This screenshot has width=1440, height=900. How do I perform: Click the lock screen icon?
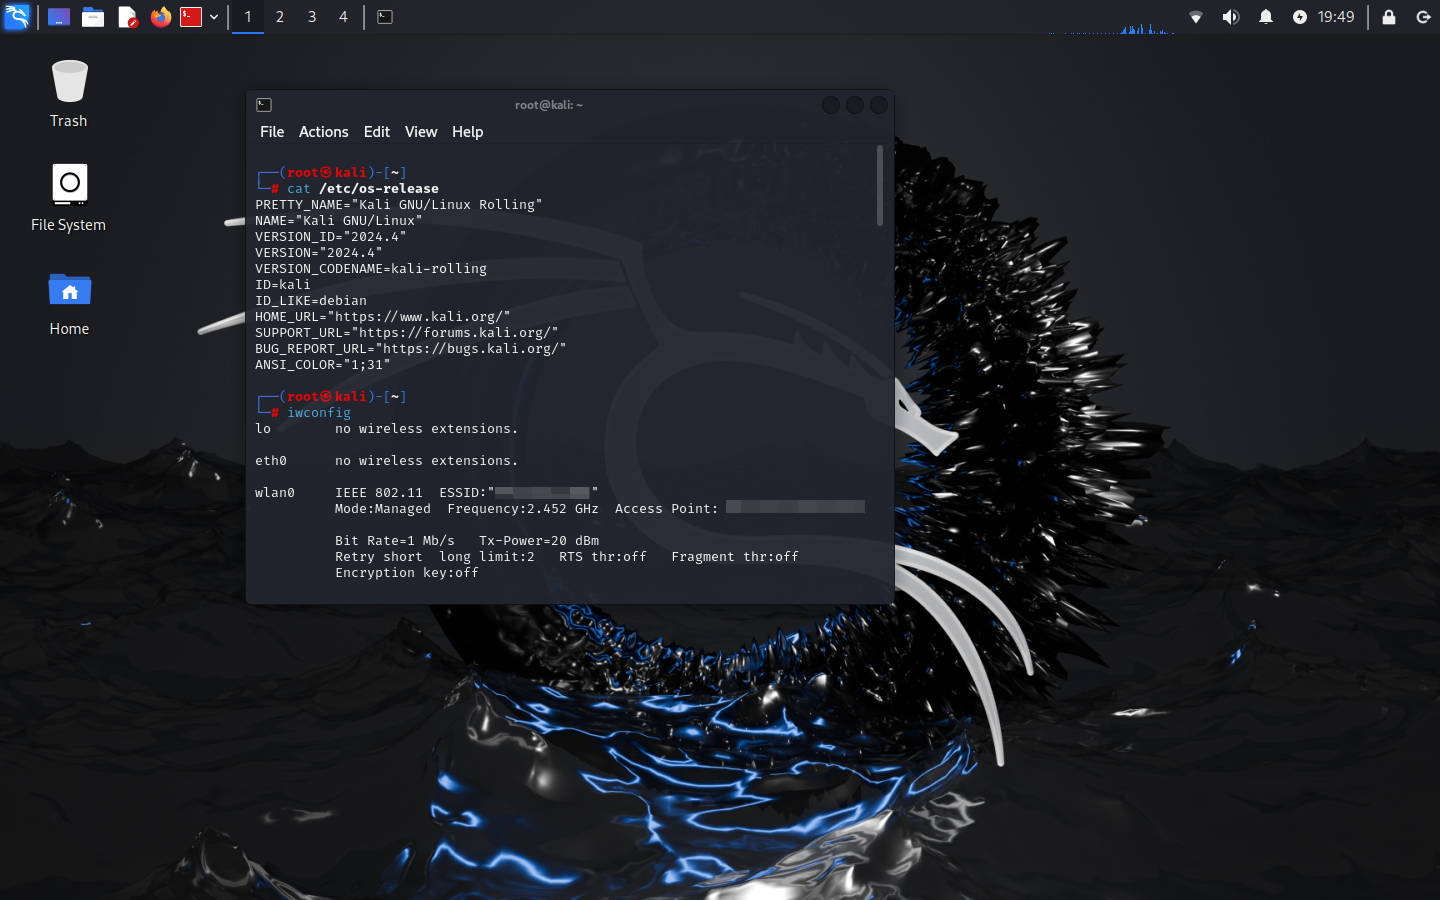point(1389,17)
